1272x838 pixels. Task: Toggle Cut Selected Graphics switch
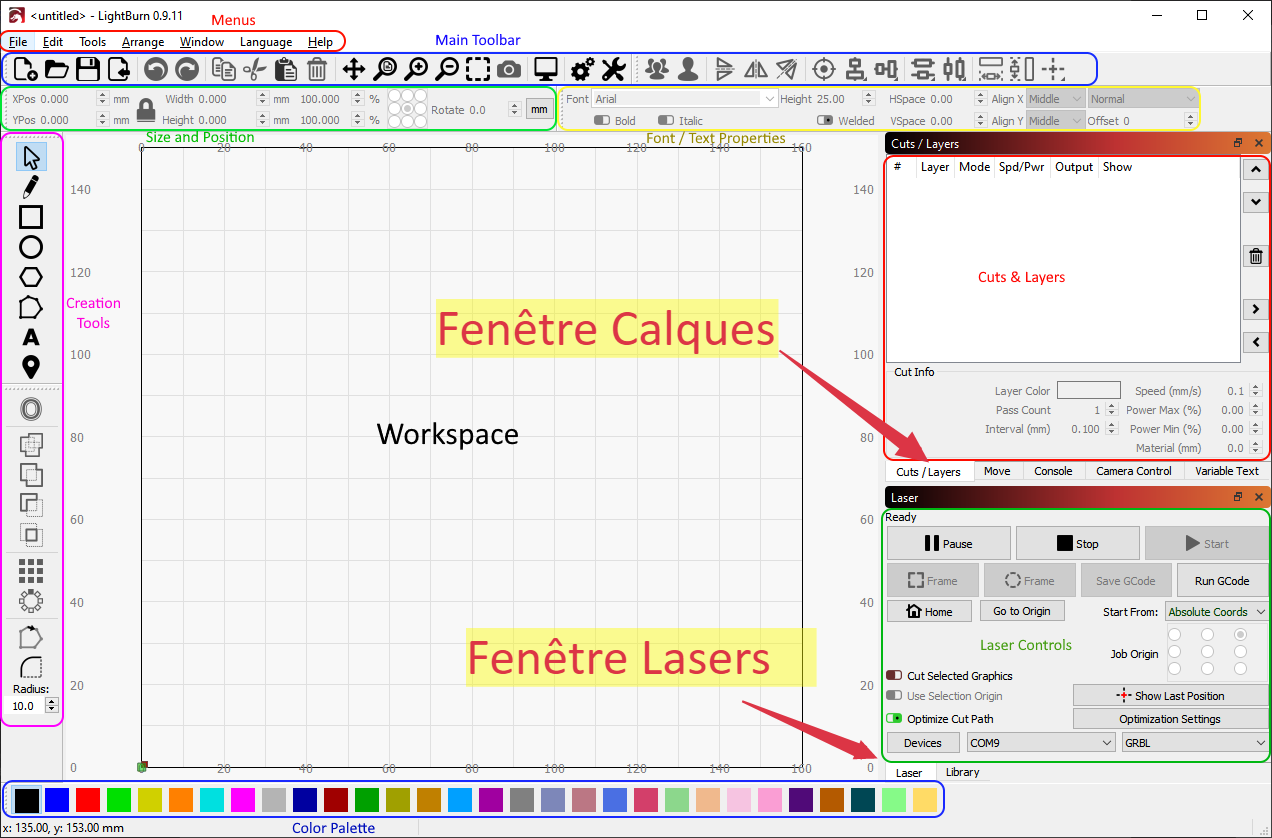click(894, 676)
